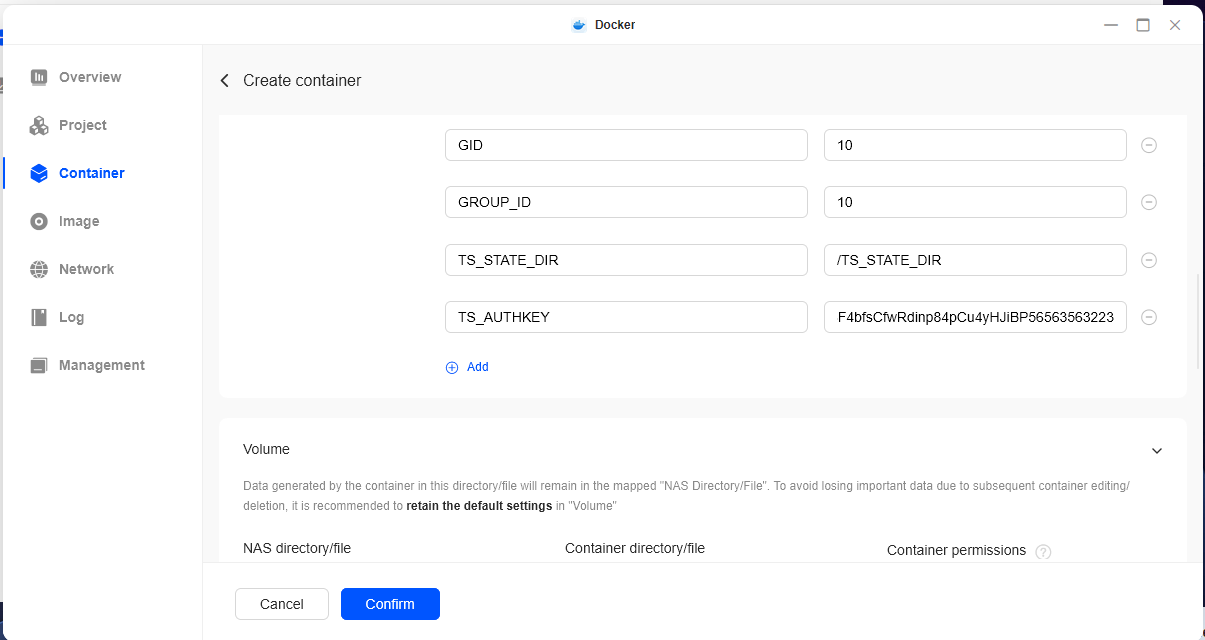Confirm container creation
Viewport: 1205px width, 640px height.
point(390,603)
